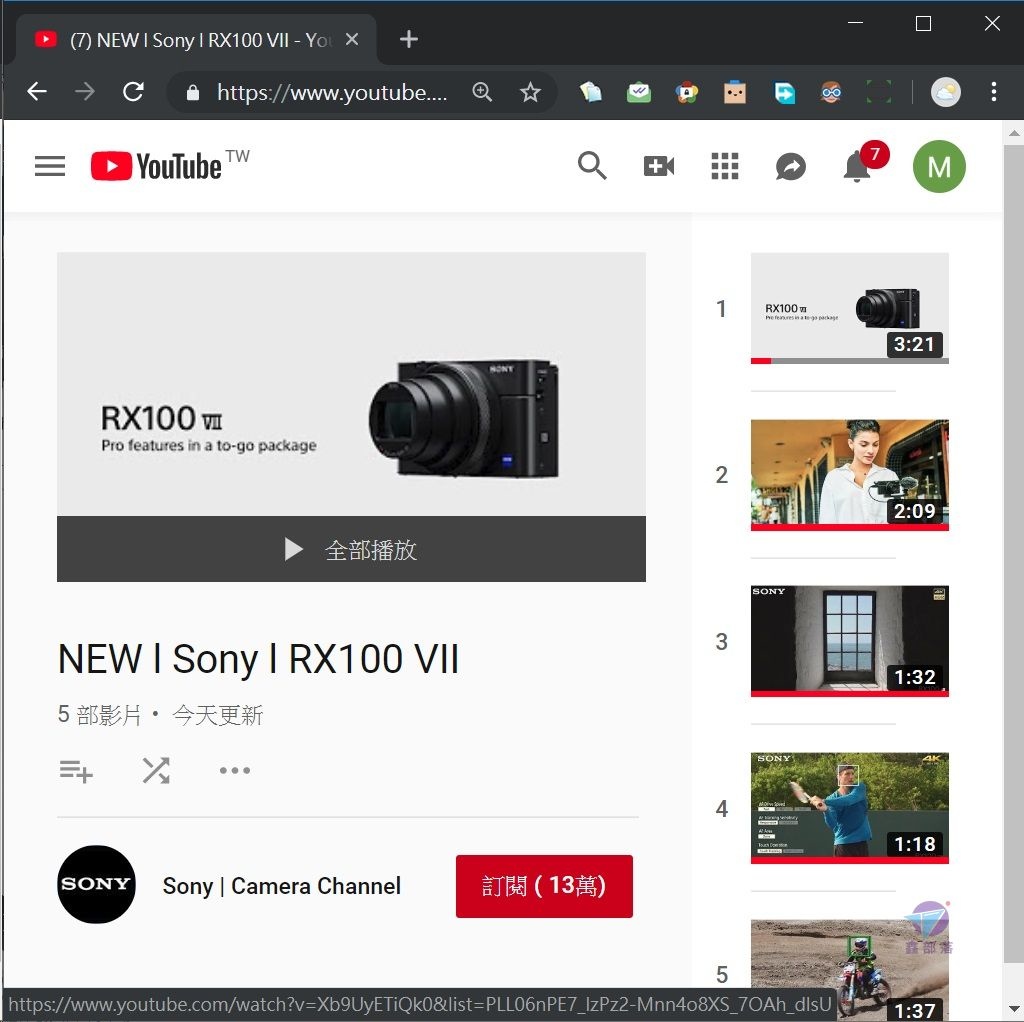Click the YouTube TW logo
This screenshot has width=1024, height=1022.
point(170,166)
